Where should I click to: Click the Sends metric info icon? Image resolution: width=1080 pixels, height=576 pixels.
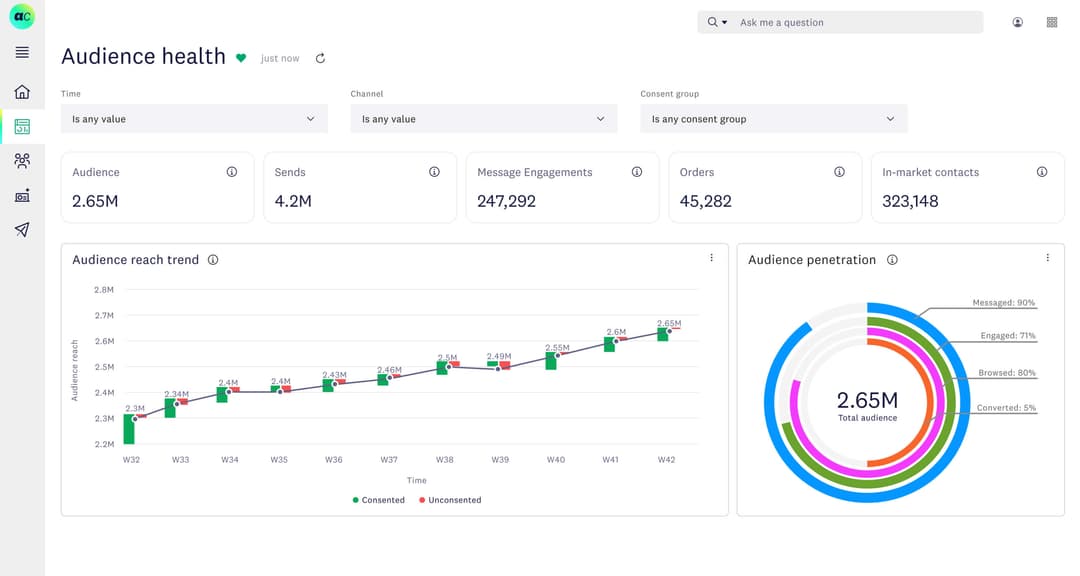(434, 171)
